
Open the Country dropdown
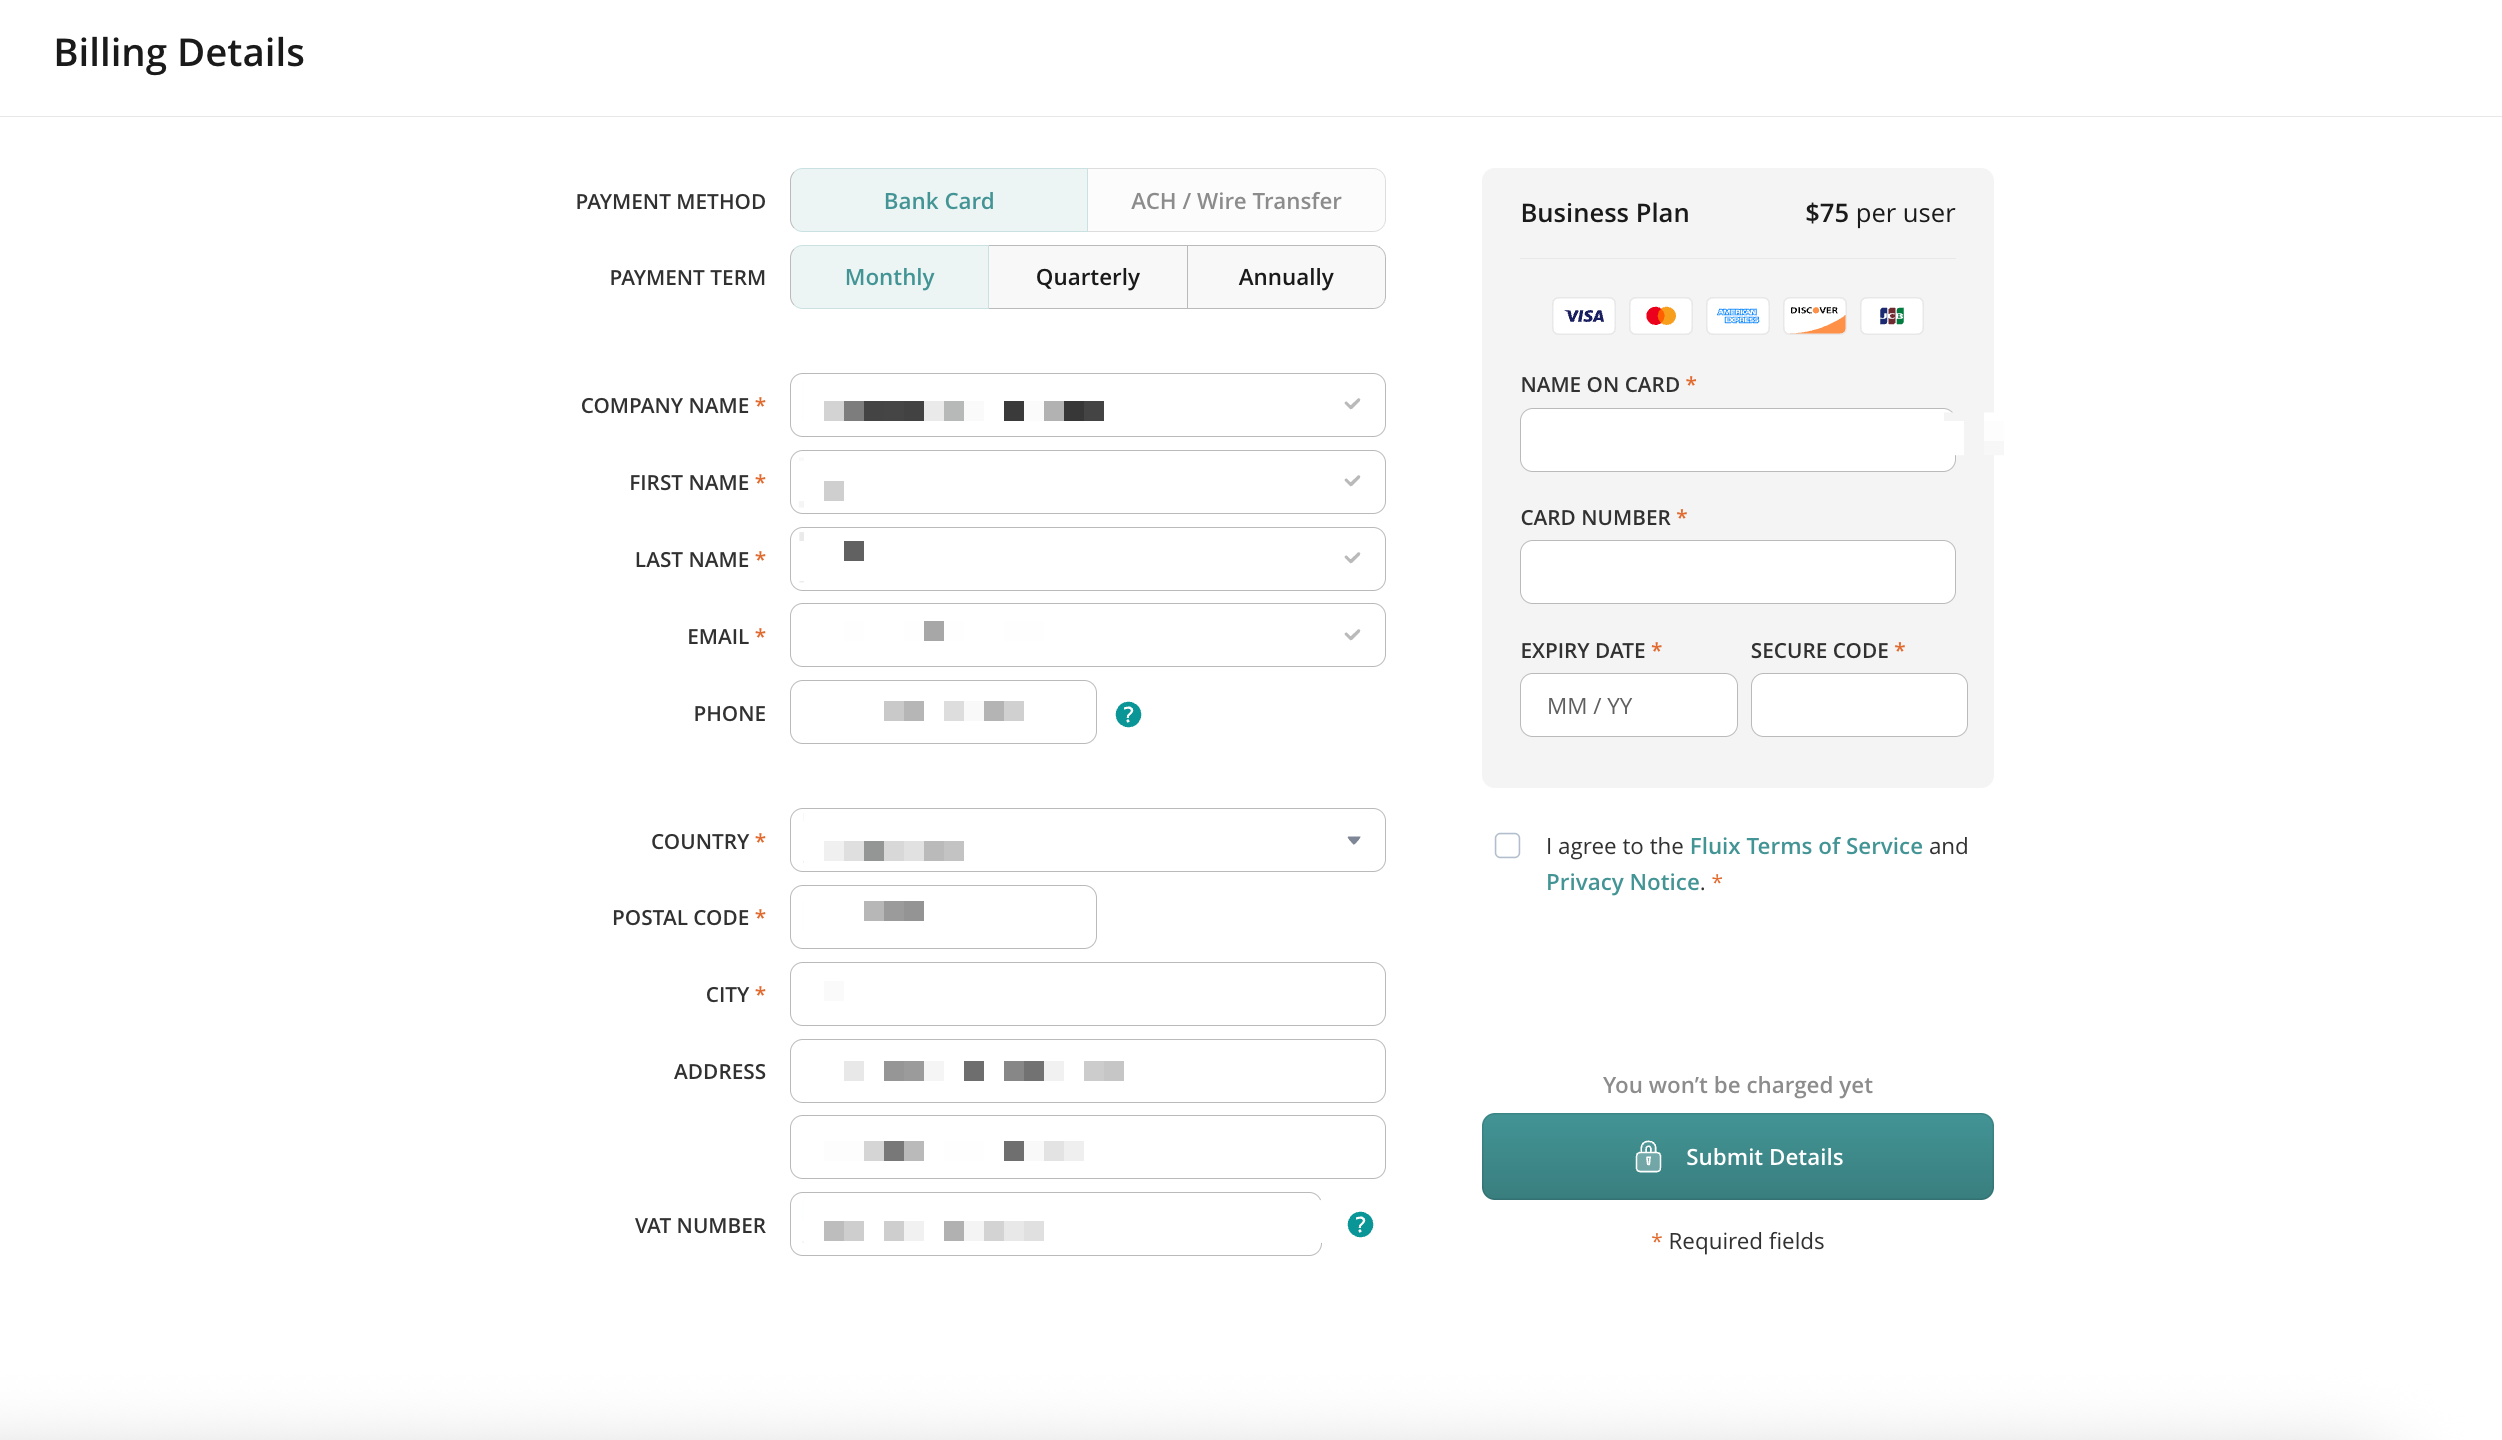[1087, 840]
